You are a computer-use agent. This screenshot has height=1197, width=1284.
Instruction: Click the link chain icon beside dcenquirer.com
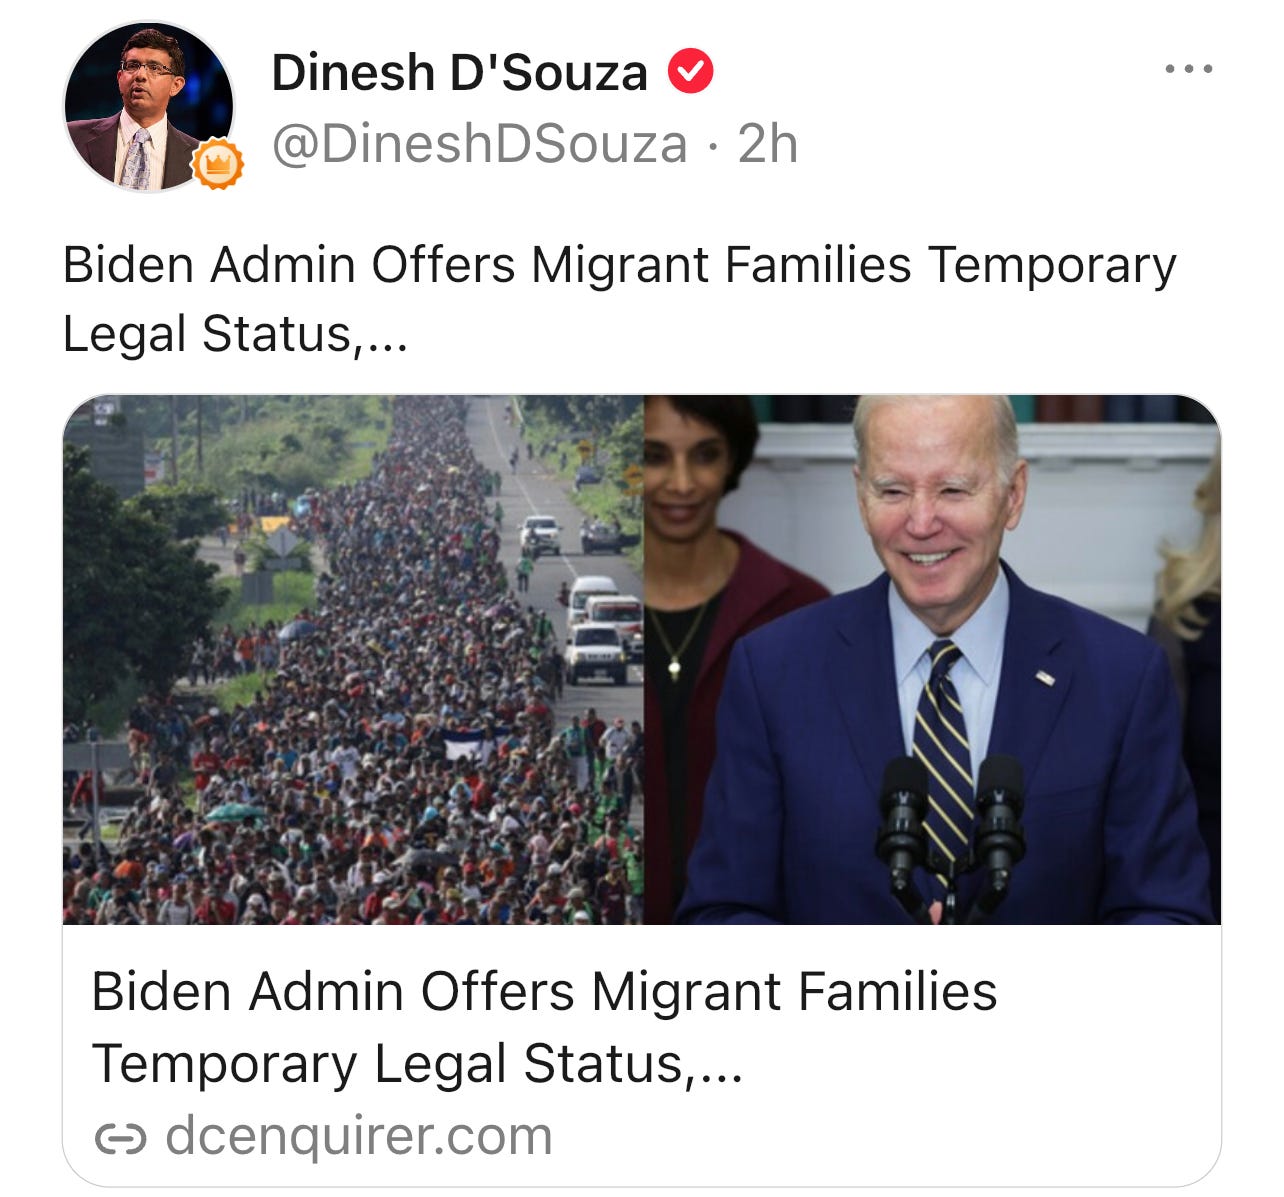(x=120, y=1138)
